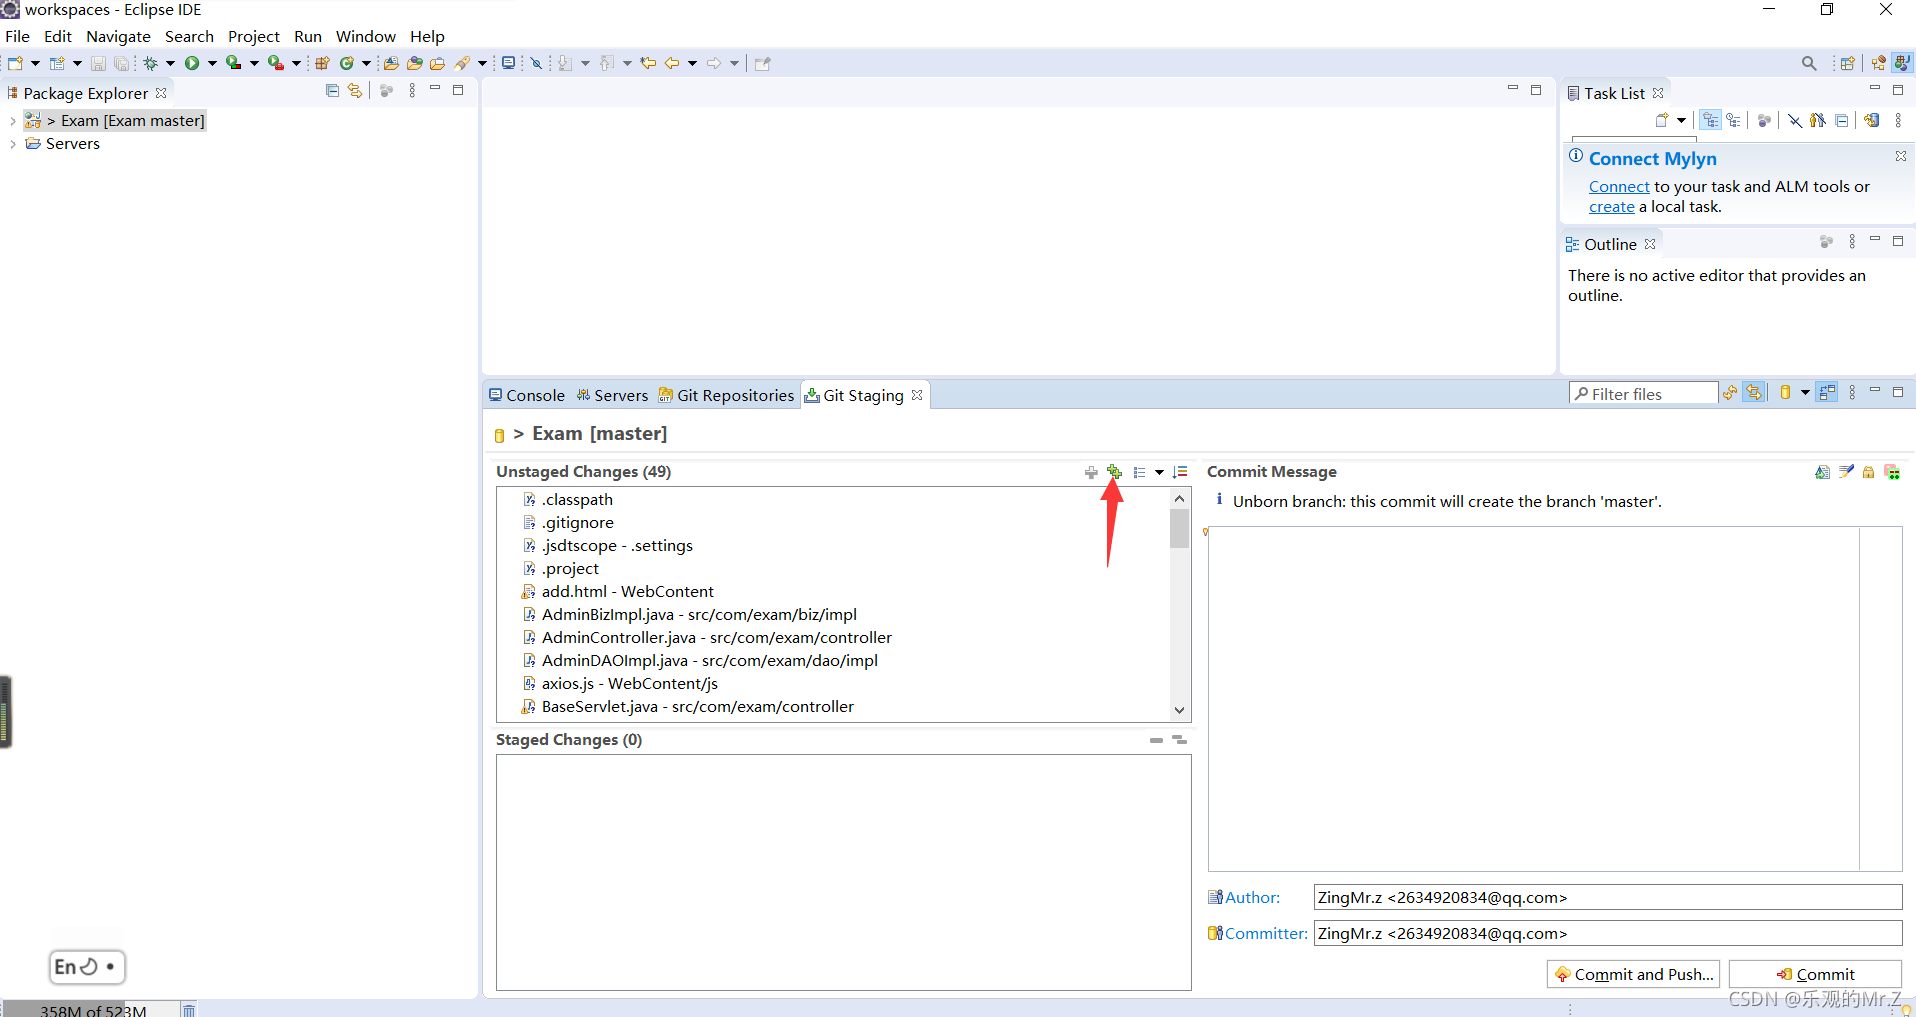Click the New Java Package icon
This screenshot has height=1017, width=1916.
pos(322,63)
